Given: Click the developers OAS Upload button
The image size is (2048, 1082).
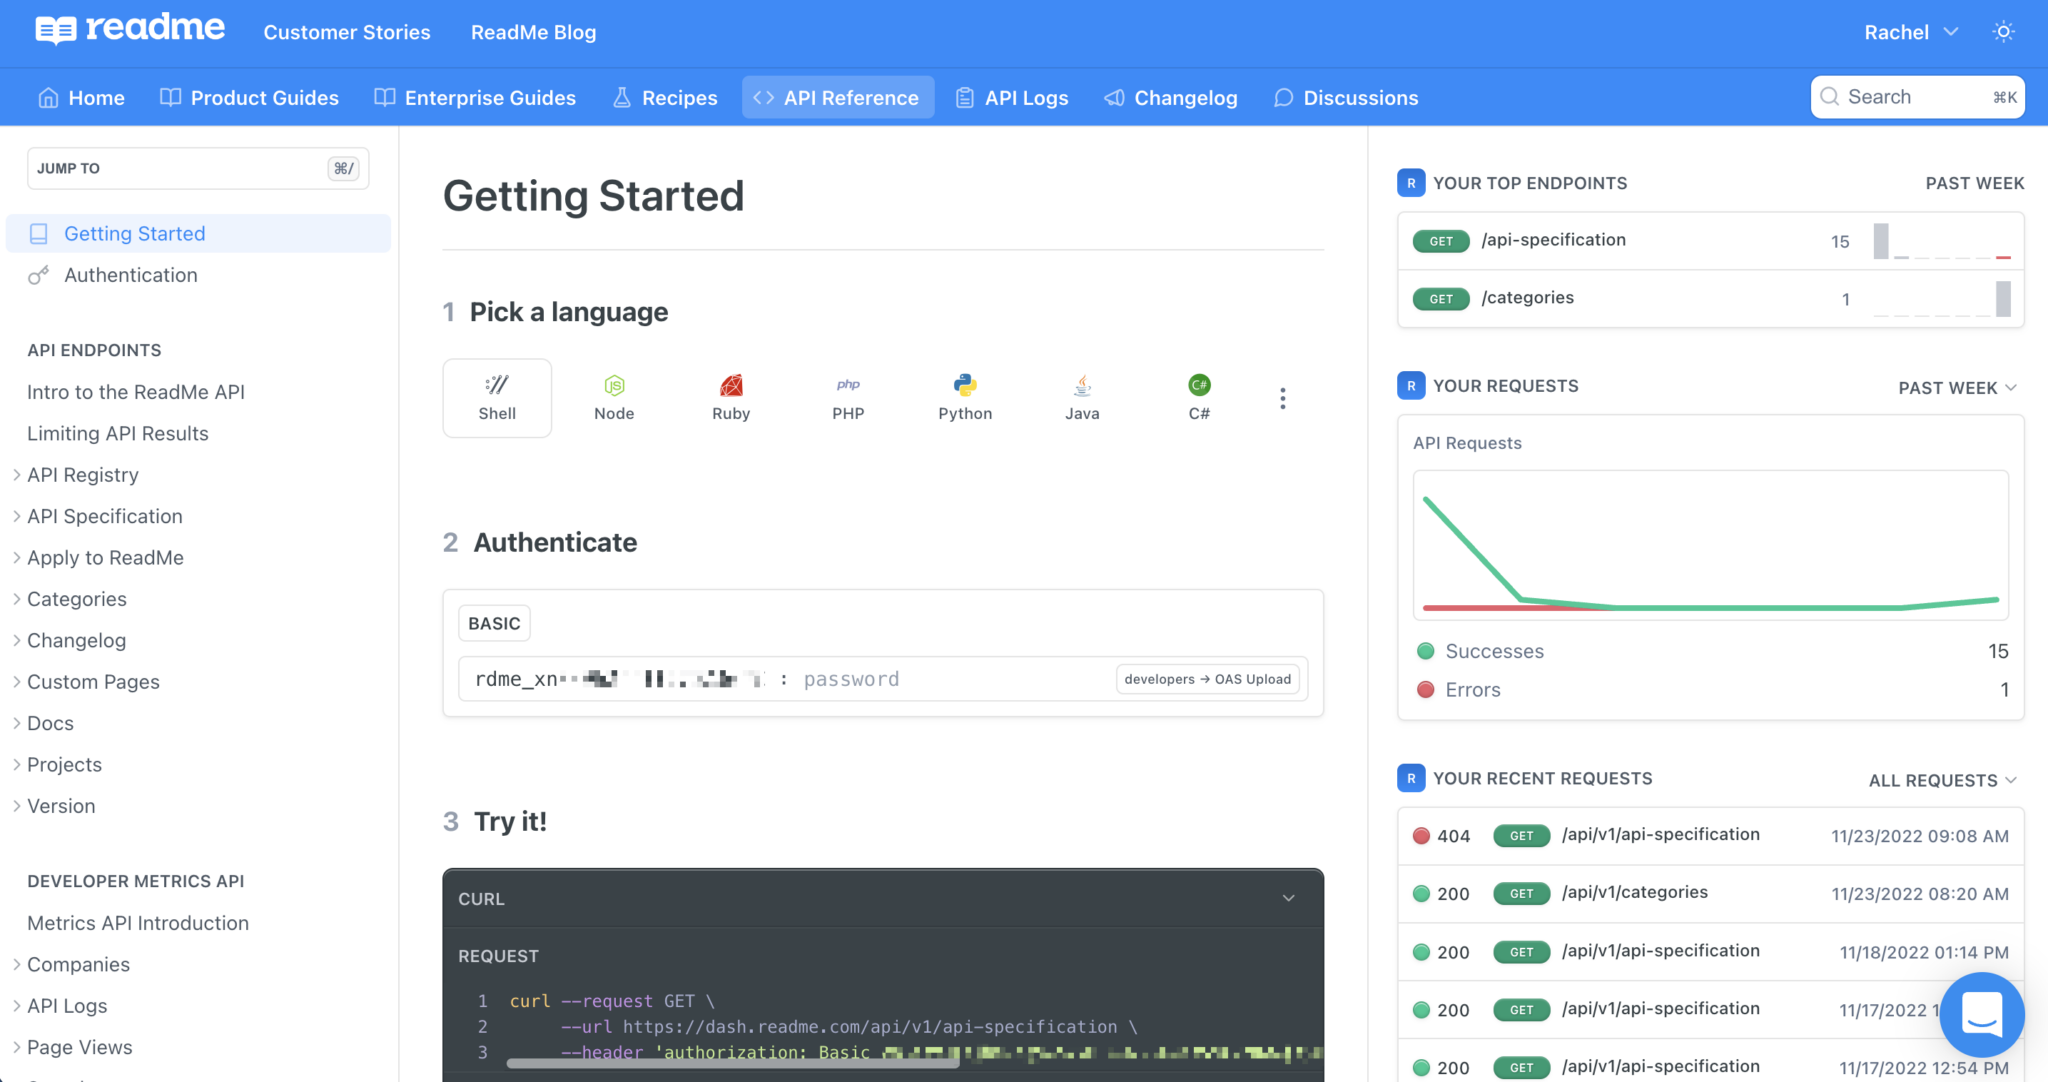Looking at the screenshot, I should (1207, 678).
